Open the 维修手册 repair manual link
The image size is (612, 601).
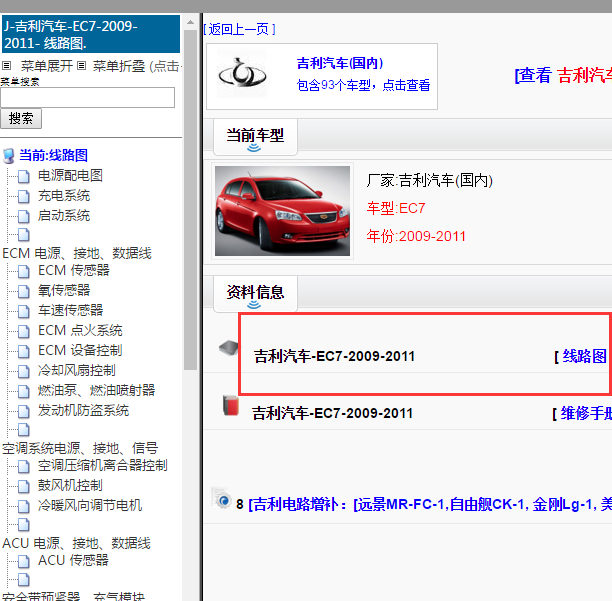click(x=586, y=413)
